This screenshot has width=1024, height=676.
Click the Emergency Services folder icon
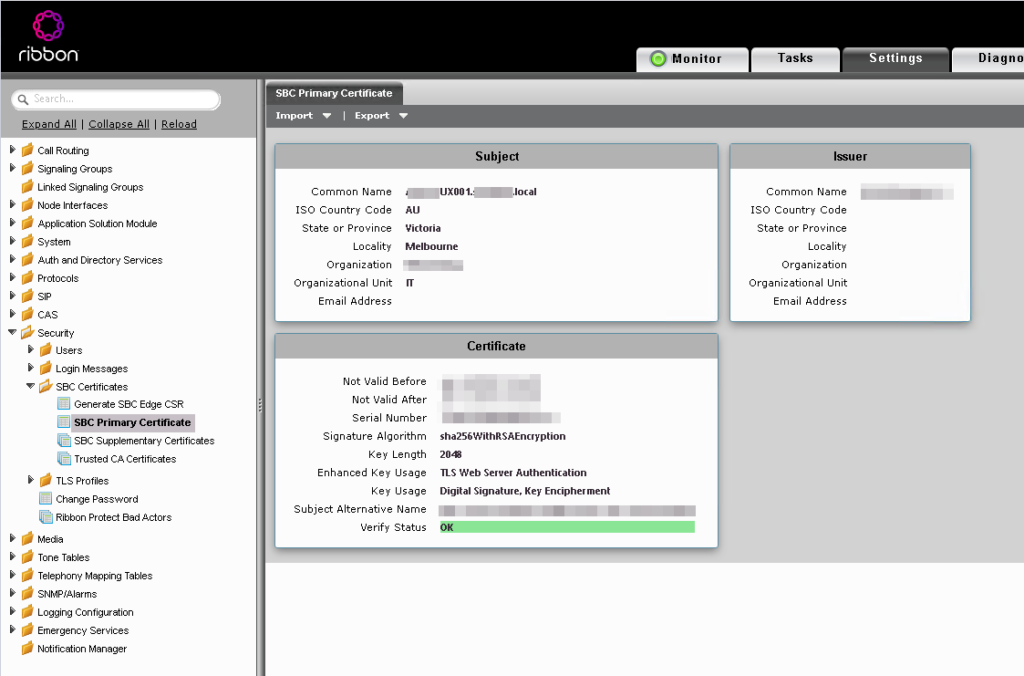pyautogui.click(x=27, y=630)
